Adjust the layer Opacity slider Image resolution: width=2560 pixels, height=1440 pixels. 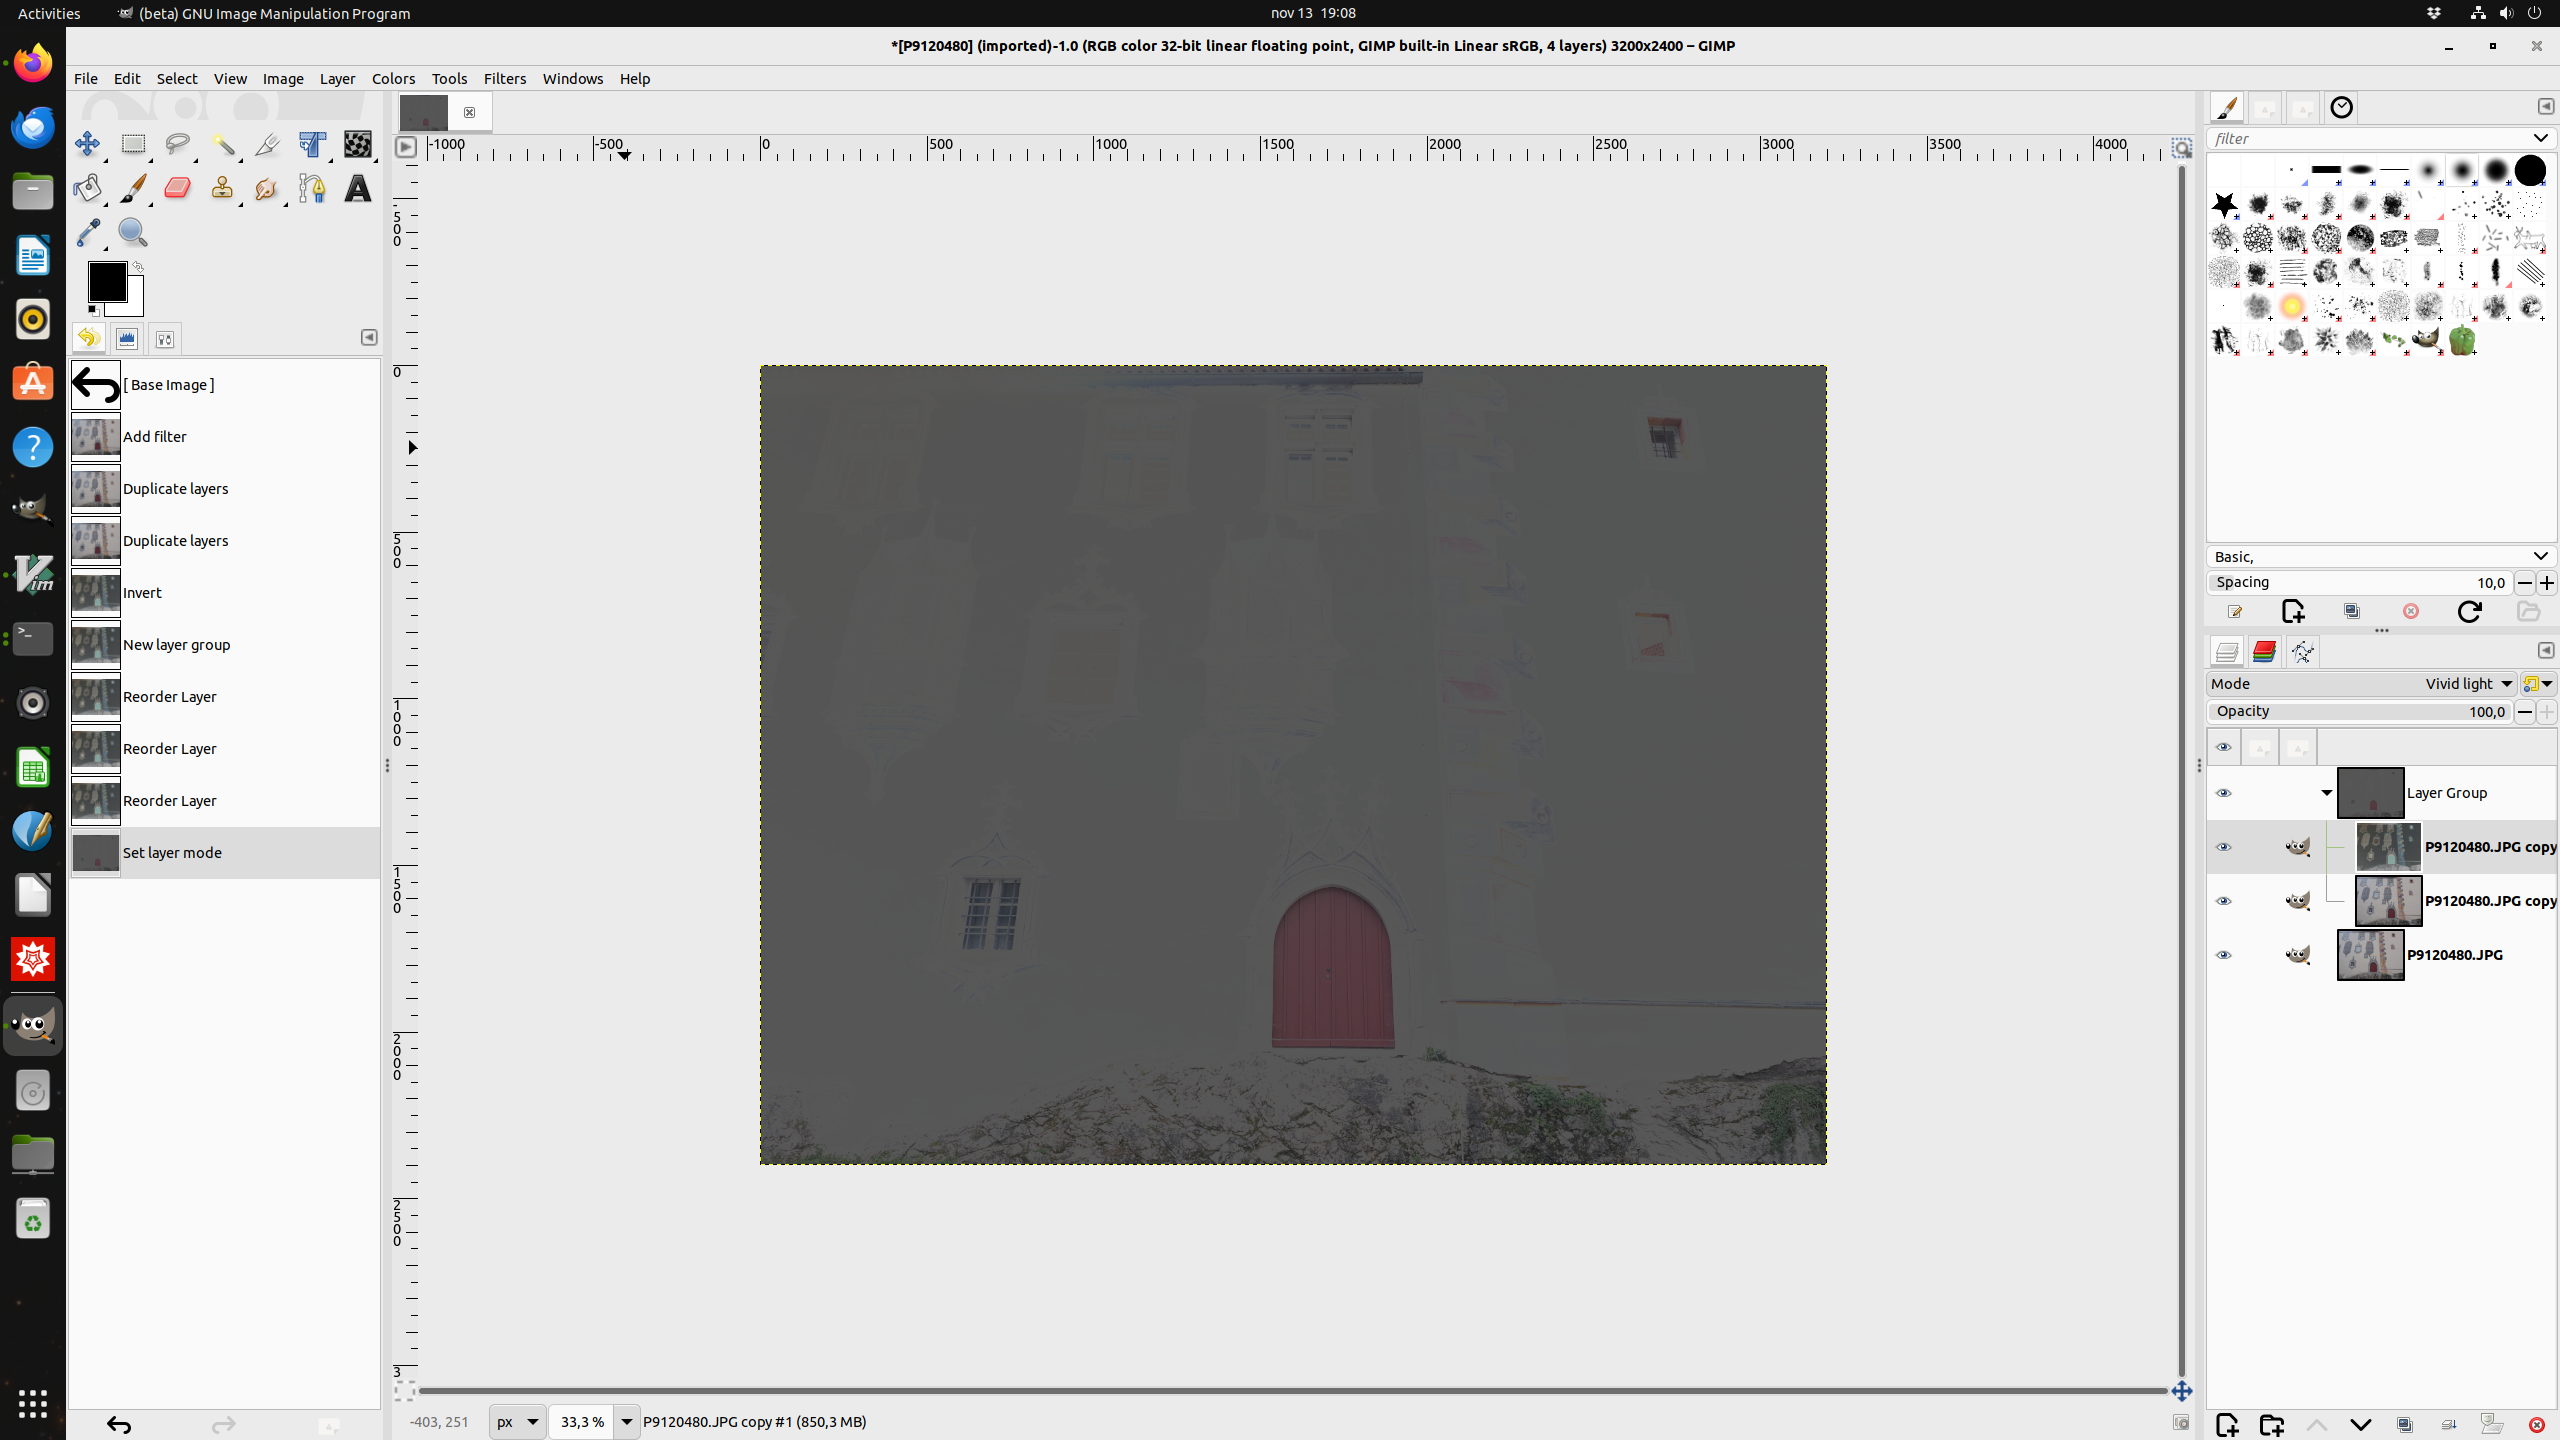tap(2360, 712)
